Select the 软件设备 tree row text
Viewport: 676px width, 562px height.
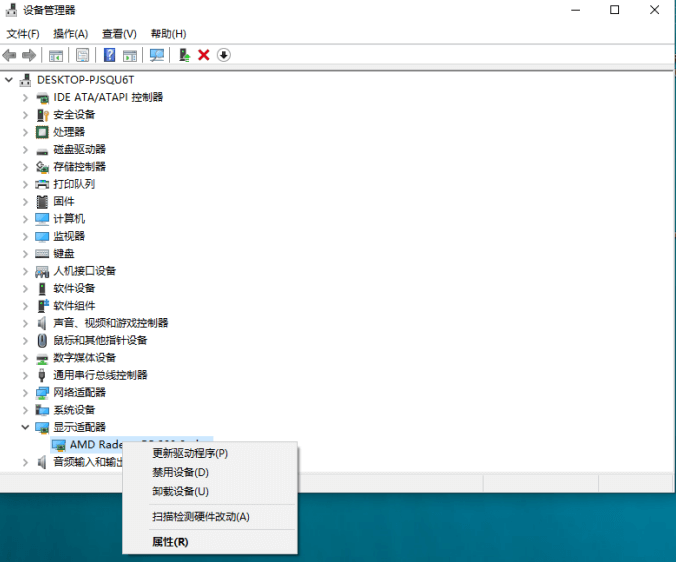74,288
